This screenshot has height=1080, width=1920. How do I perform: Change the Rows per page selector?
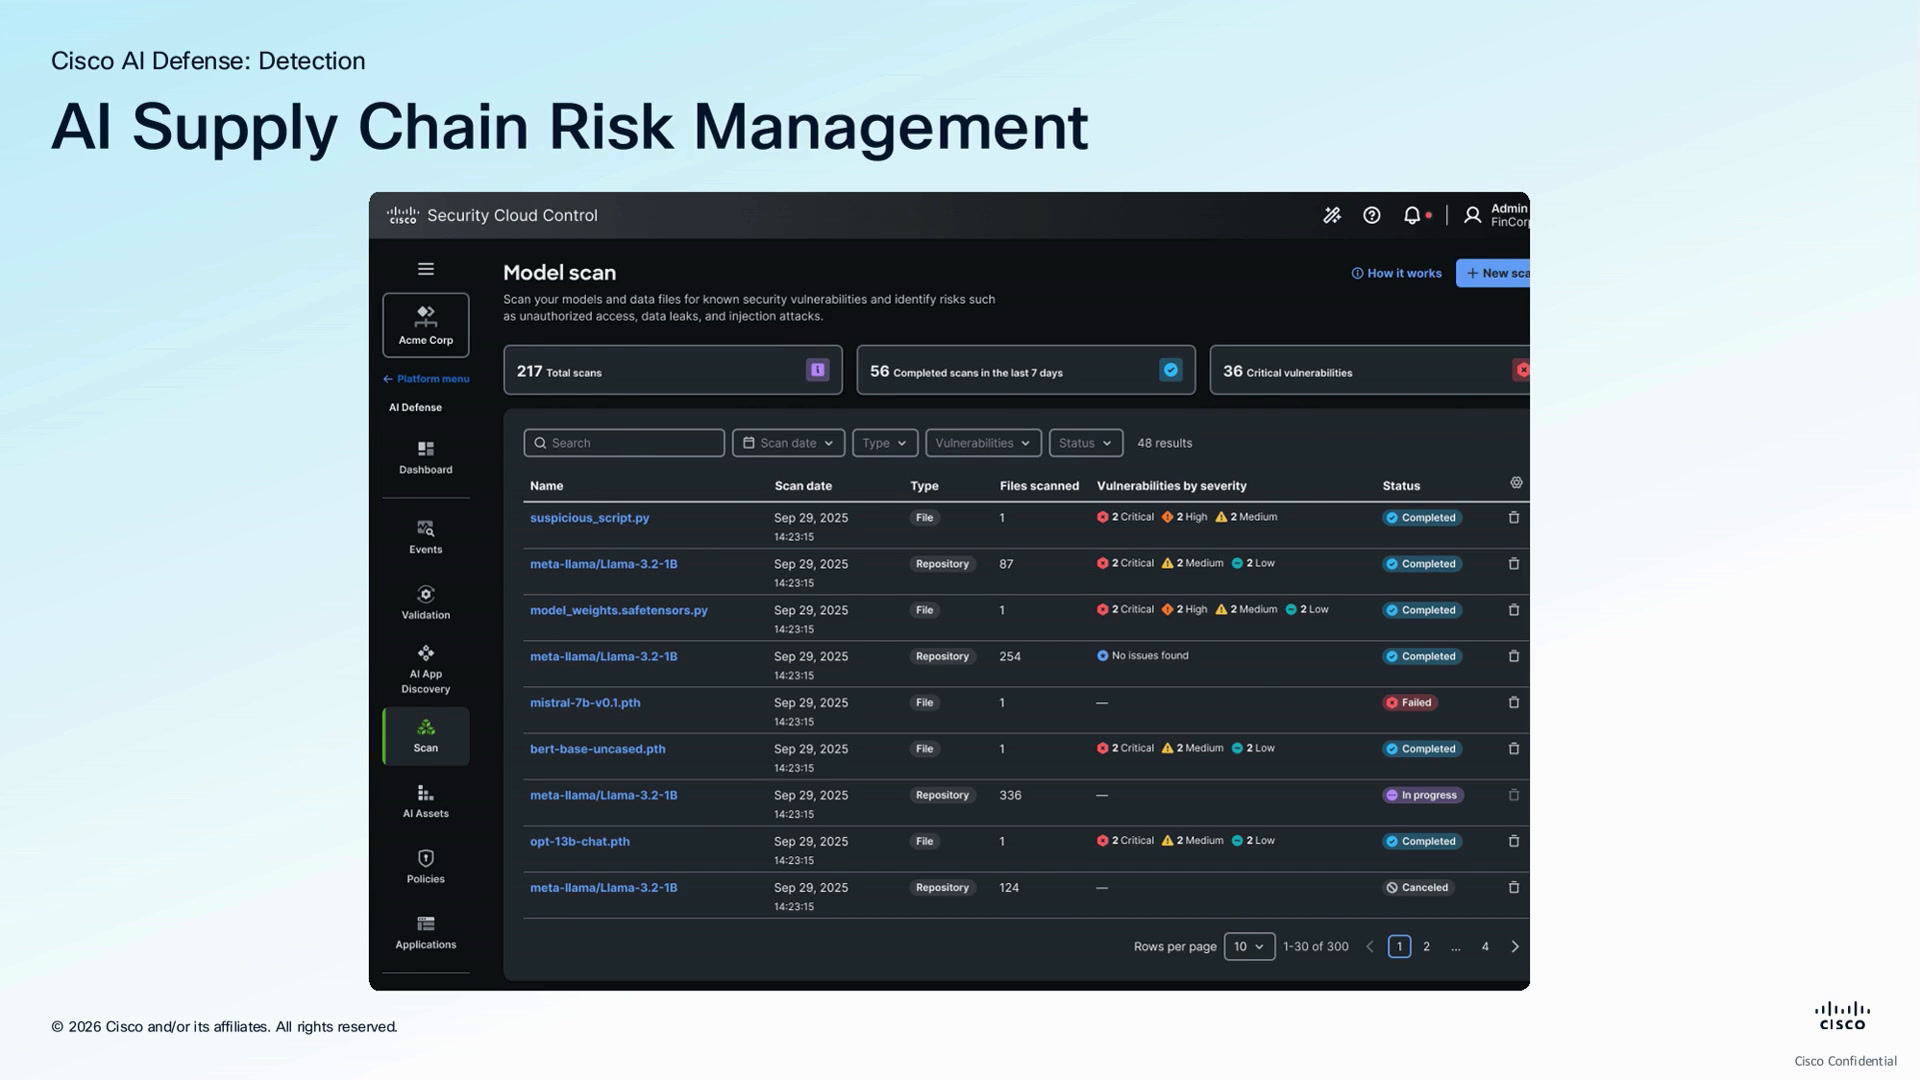click(x=1249, y=947)
